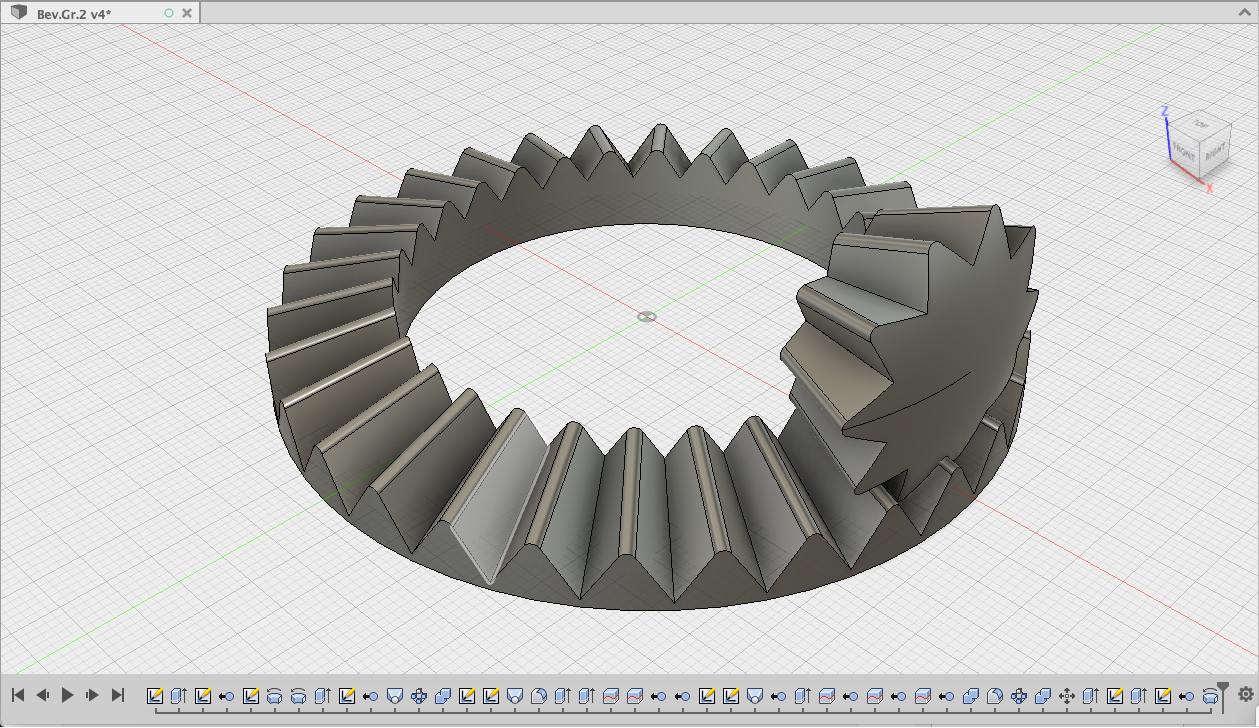Jump to the beginning of the timeline
This screenshot has height=728, width=1259.
coord(18,694)
